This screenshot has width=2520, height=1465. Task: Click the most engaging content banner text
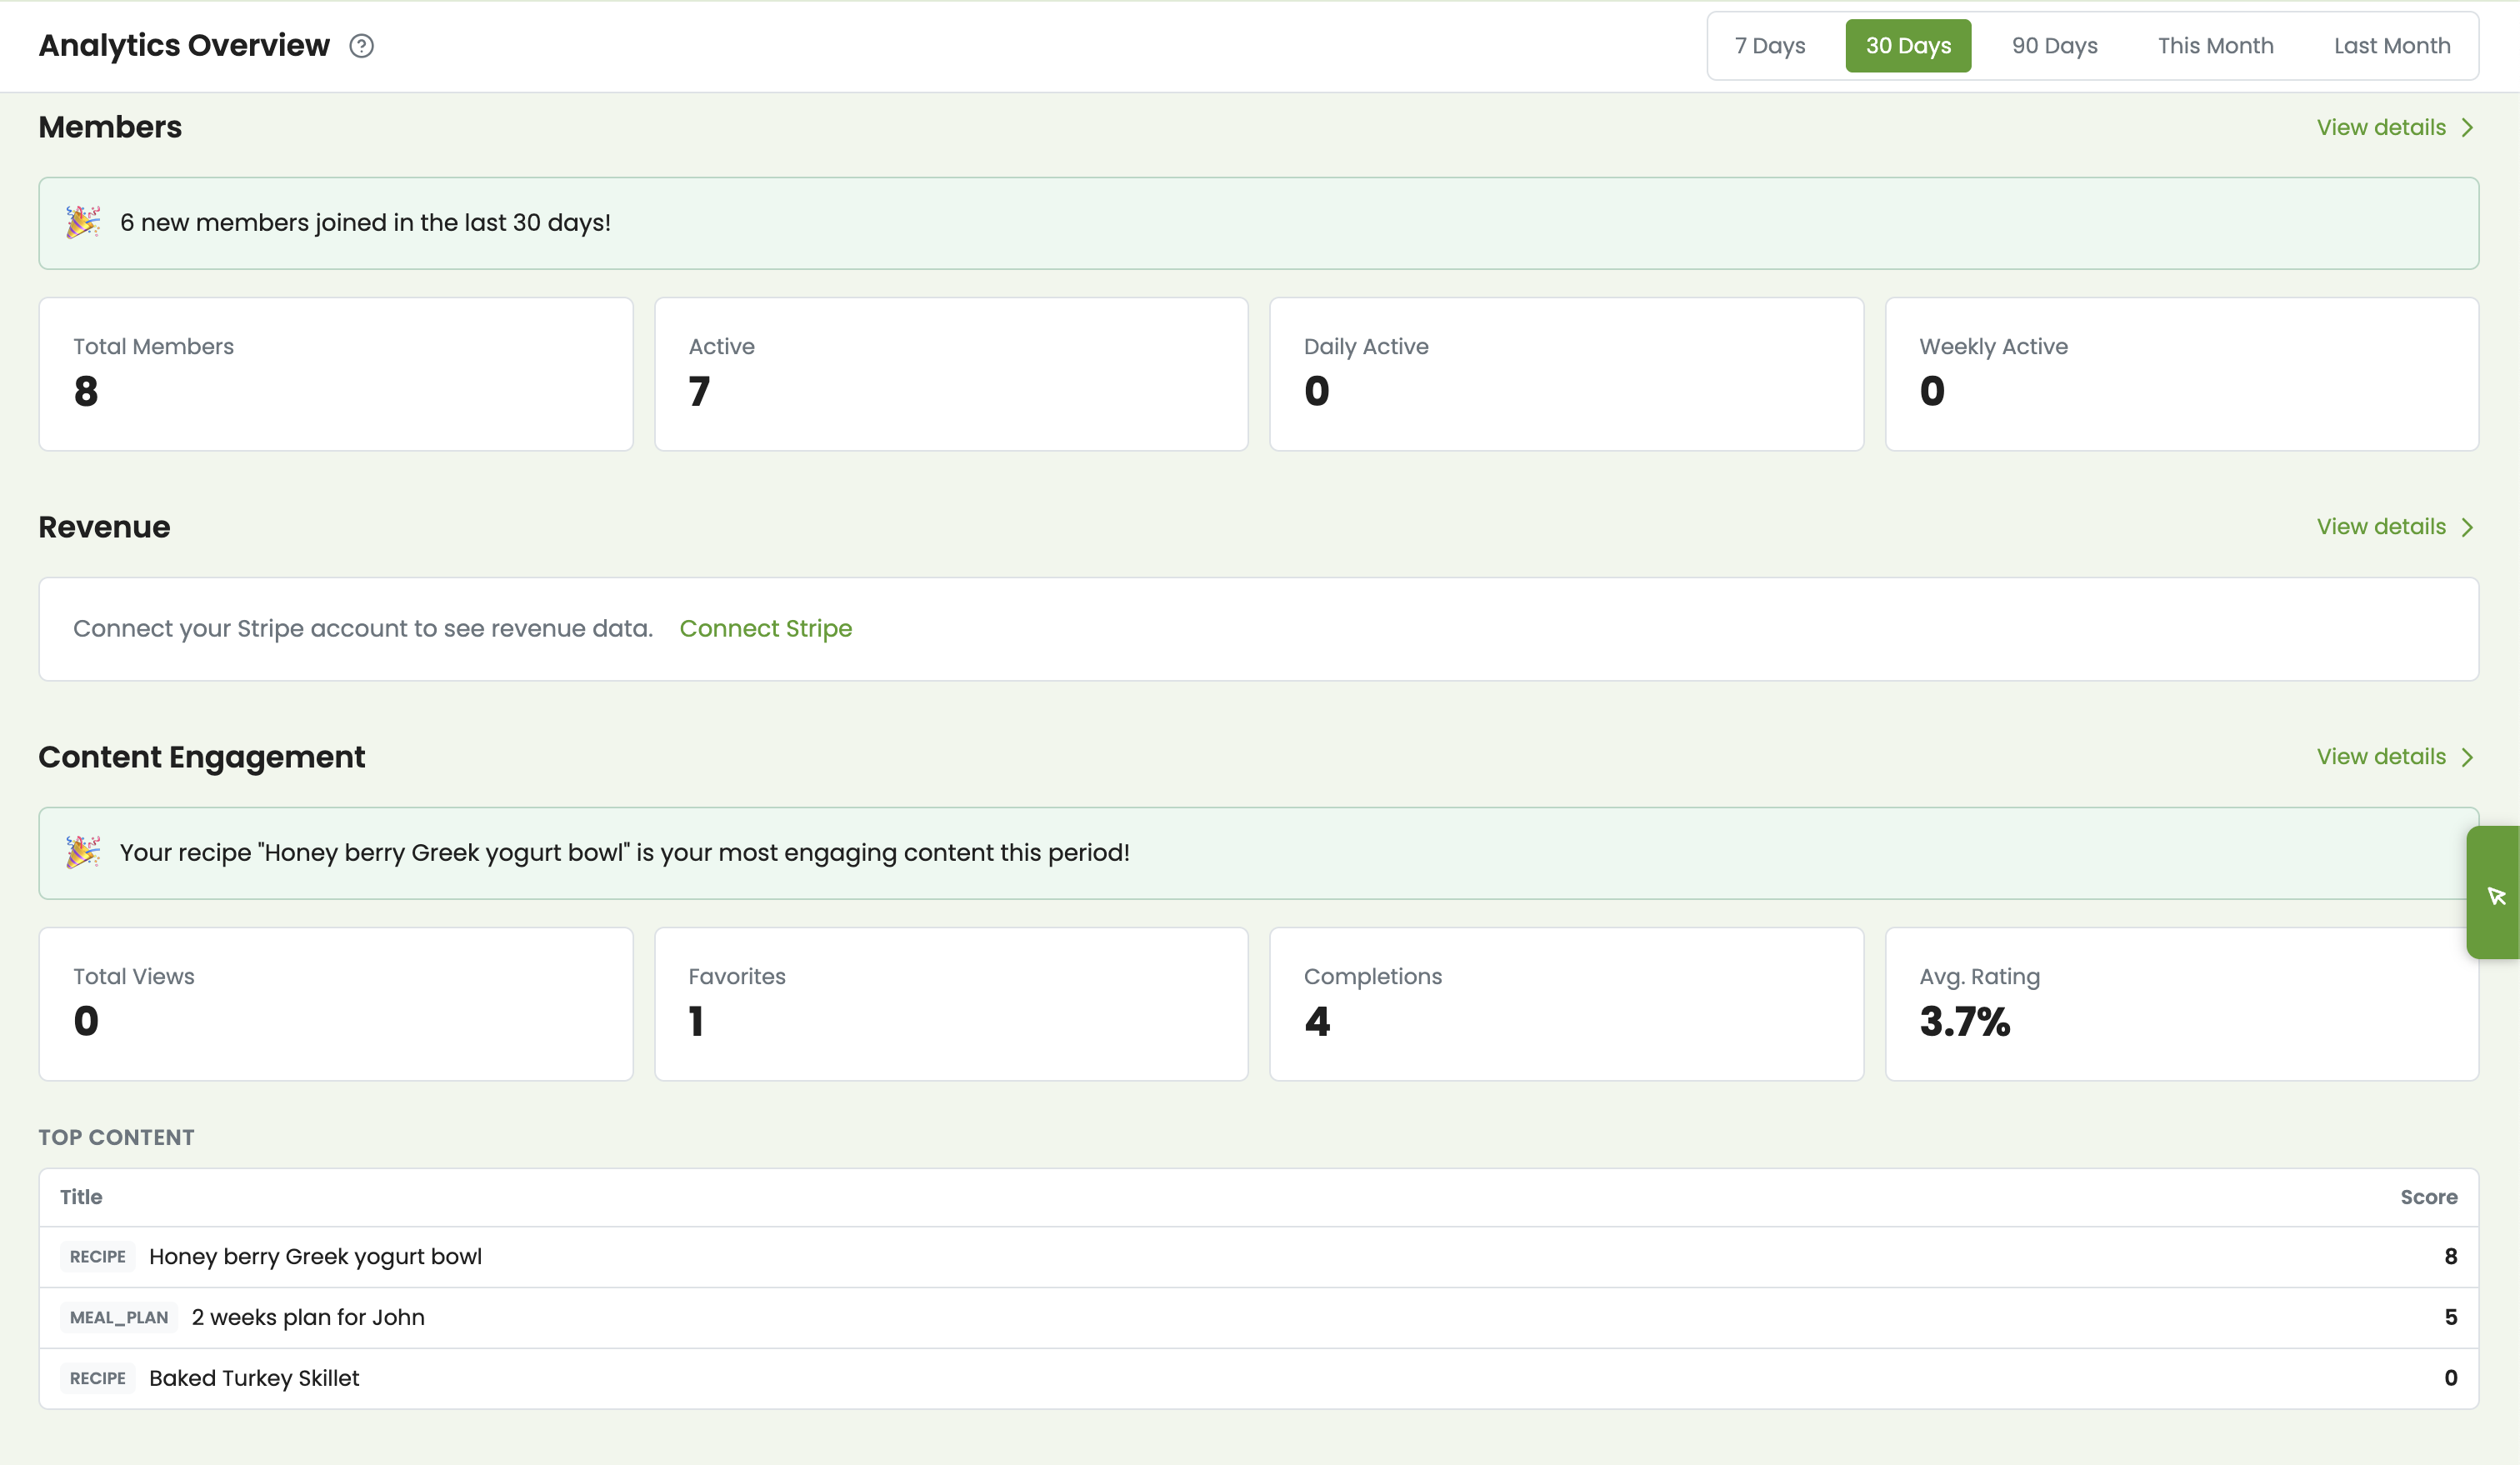pos(625,853)
